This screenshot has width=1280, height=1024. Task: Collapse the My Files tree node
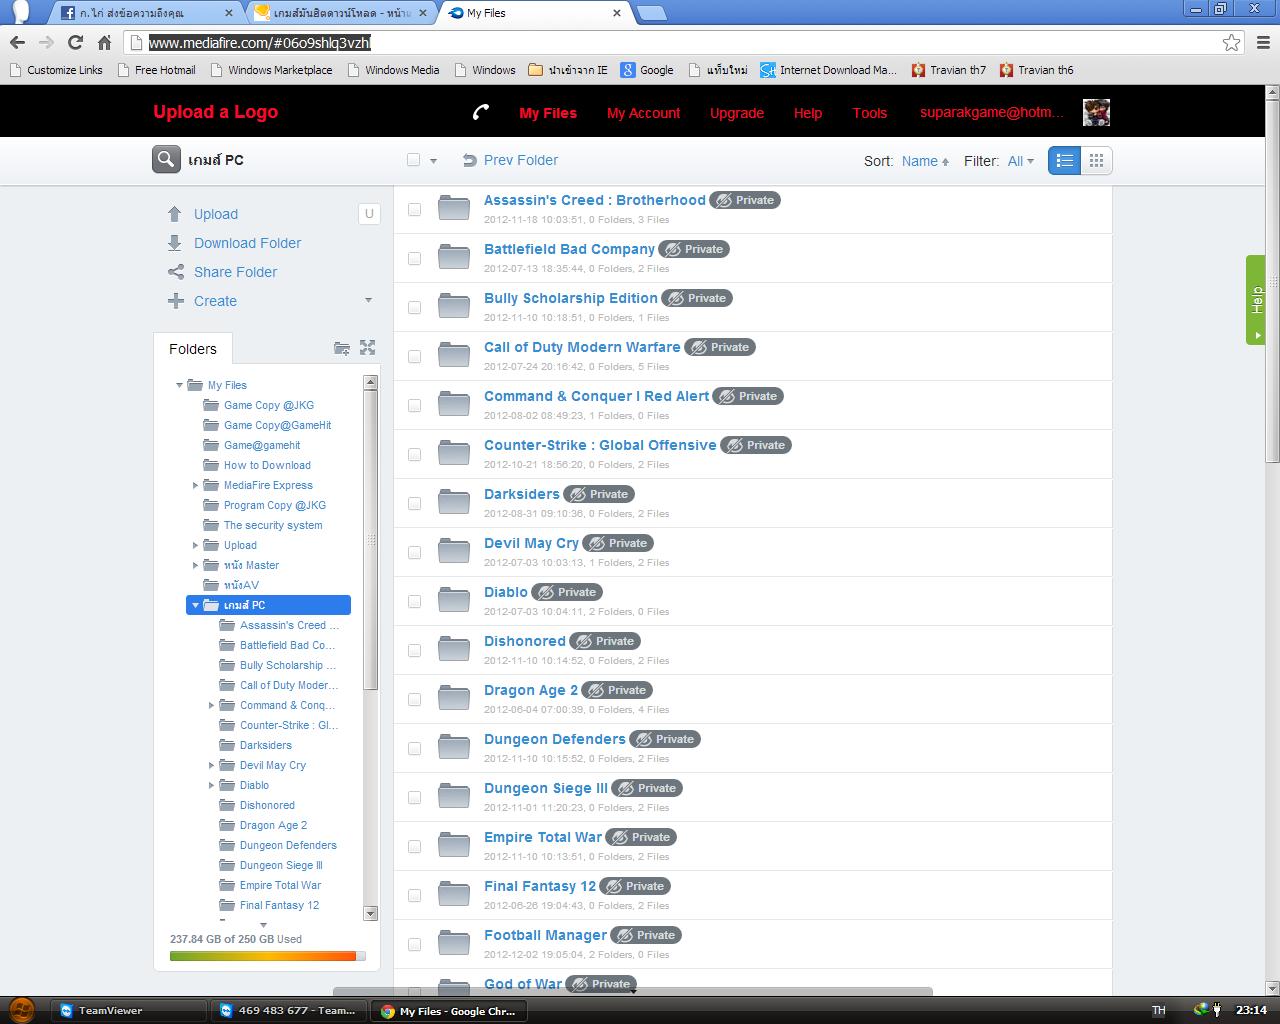click(179, 385)
